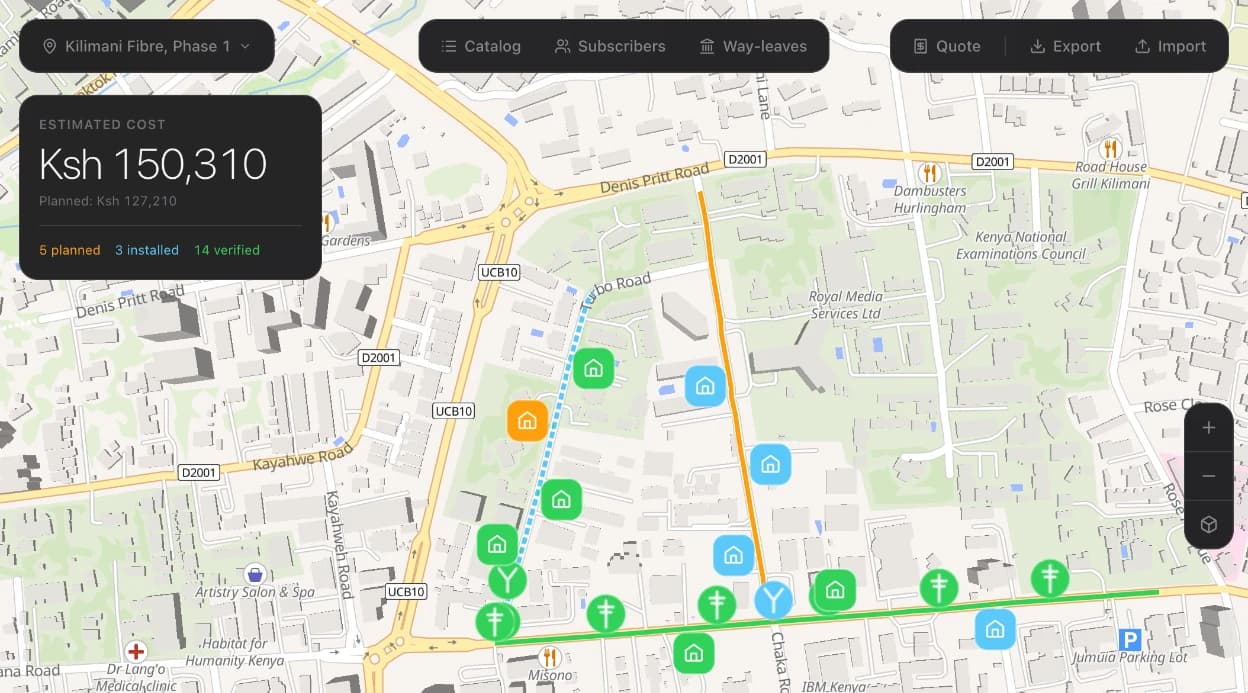Click the '14 verified' status label

click(x=227, y=250)
